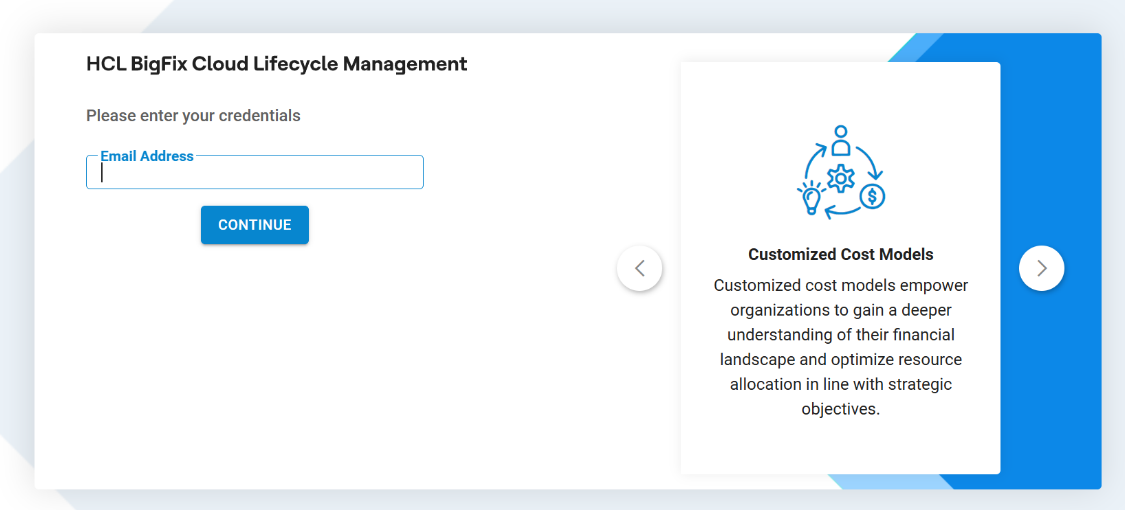1125x510 pixels.
Task: Select the Customized Cost Models heading
Action: click(x=841, y=254)
